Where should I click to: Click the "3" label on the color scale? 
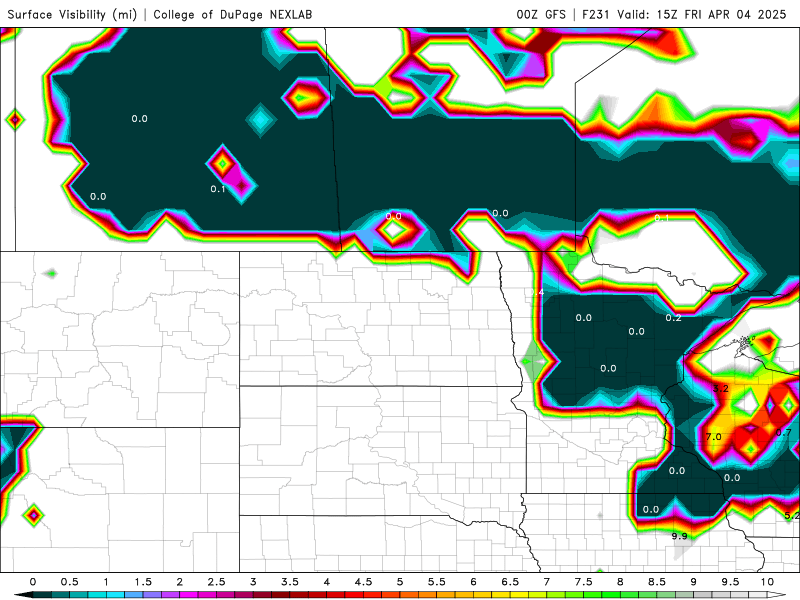253,582
